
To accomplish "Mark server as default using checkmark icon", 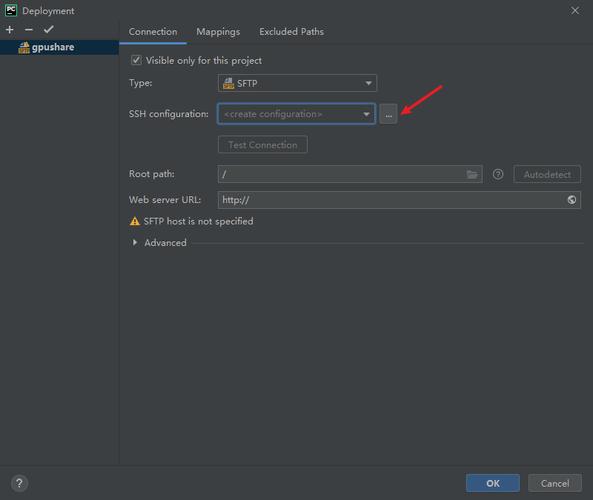I will click(48, 30).
